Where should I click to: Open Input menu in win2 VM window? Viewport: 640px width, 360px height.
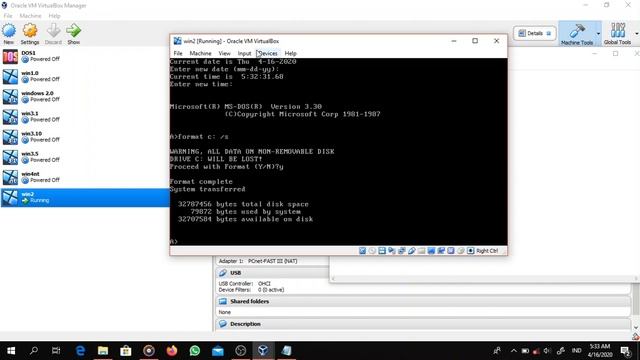[244, 53]
